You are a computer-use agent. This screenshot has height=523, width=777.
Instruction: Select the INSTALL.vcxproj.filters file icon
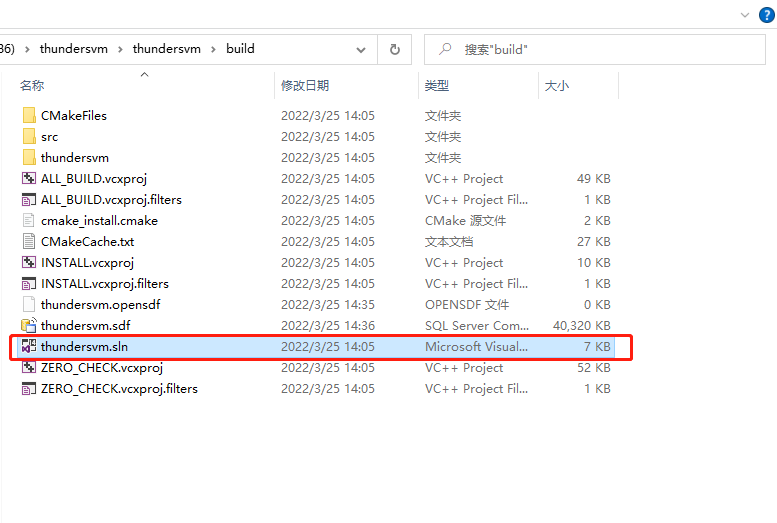tap(29, 284)
